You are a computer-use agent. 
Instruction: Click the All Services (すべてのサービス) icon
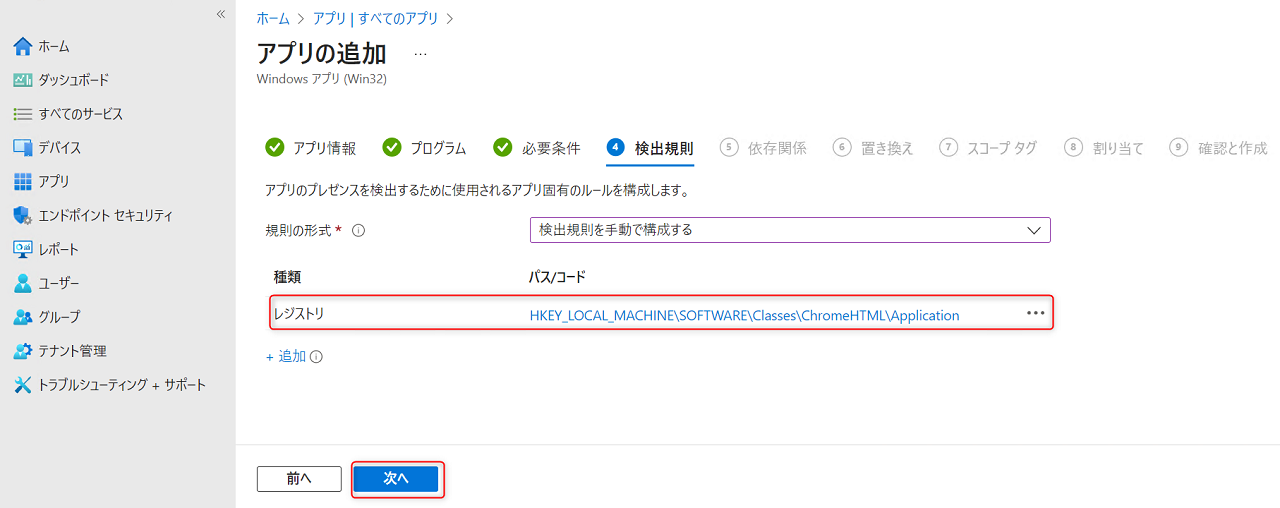point(22,114)
